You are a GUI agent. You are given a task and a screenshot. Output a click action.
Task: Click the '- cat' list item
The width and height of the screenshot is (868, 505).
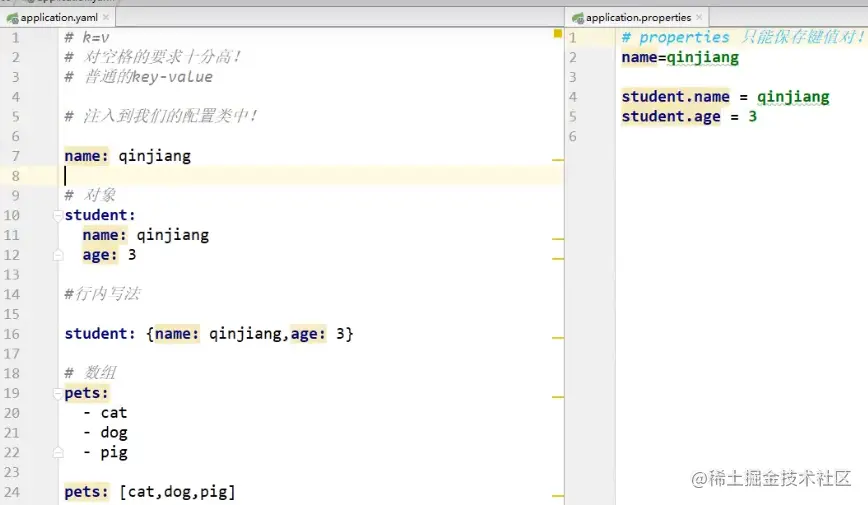pos(105,413)
